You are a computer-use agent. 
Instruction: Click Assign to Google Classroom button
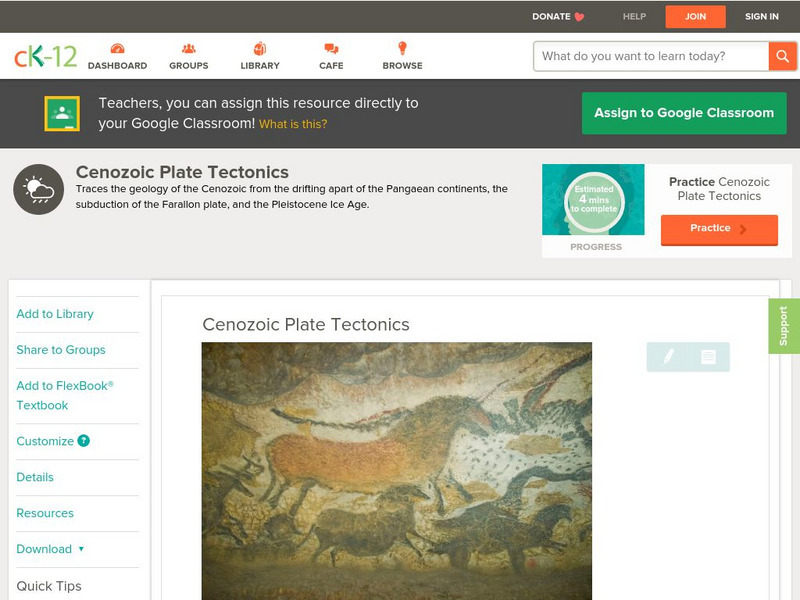(684, 113)
